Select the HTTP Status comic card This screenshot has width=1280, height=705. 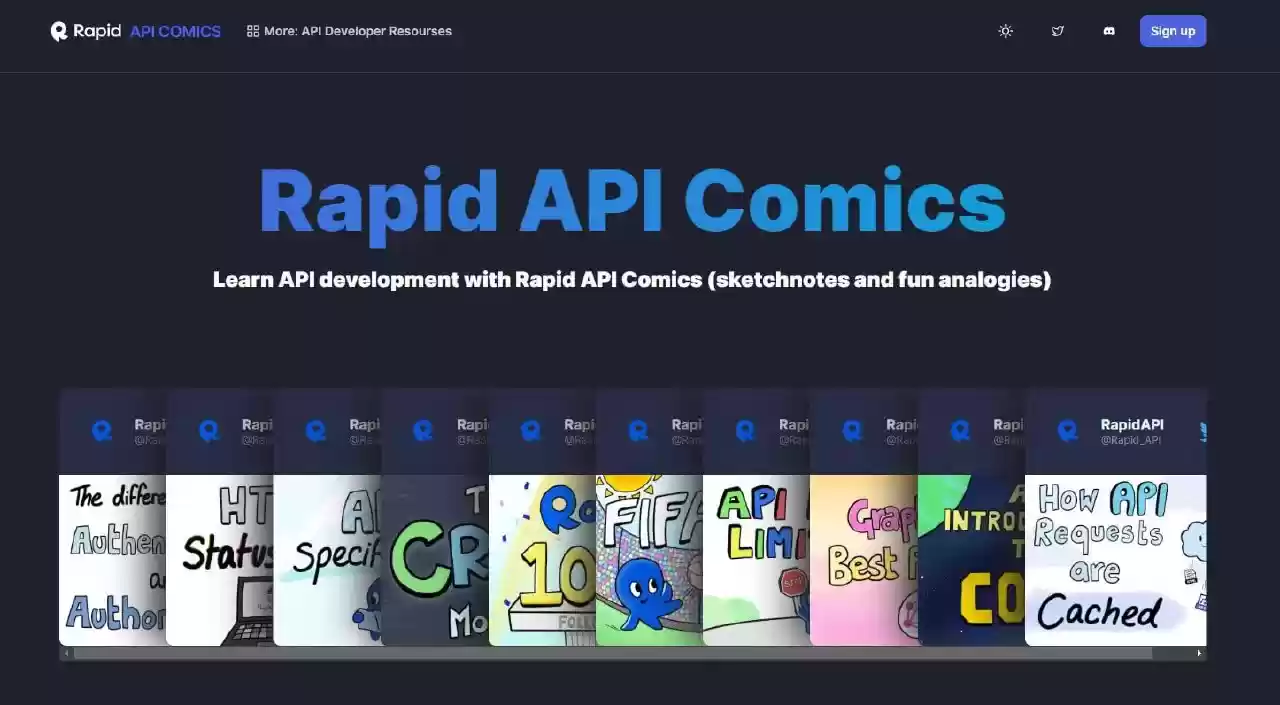click(x=219, y=558)
